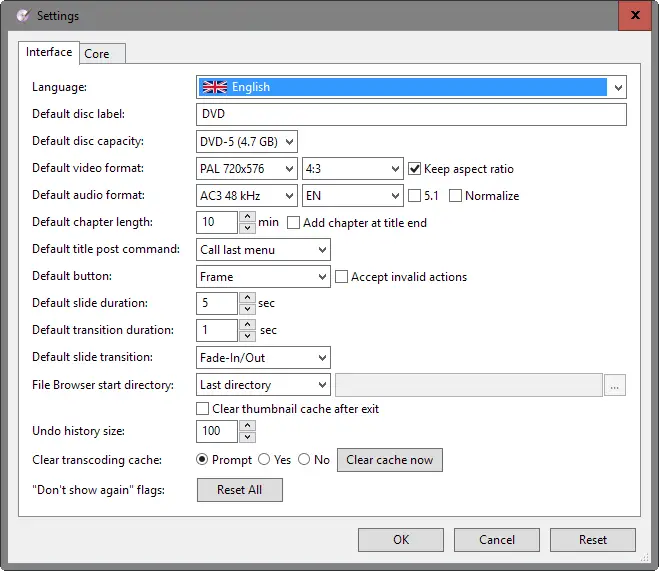659x571 pixels.
Task: Open the Last directory dropdown
Action: click(263, 385)
